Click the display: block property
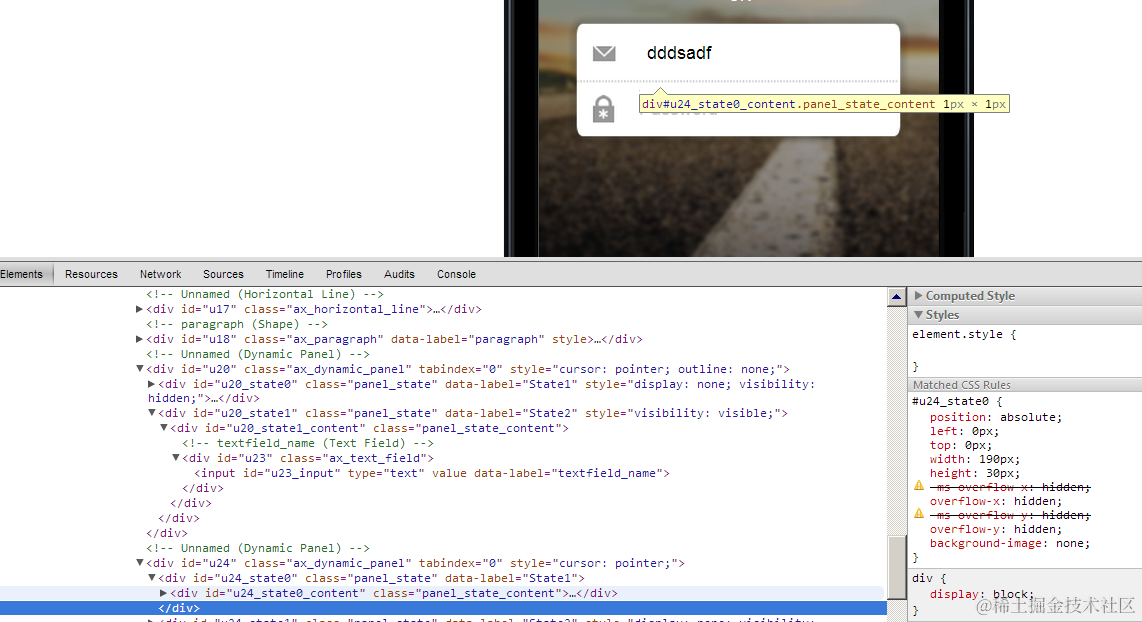 (x=982, y=594)
